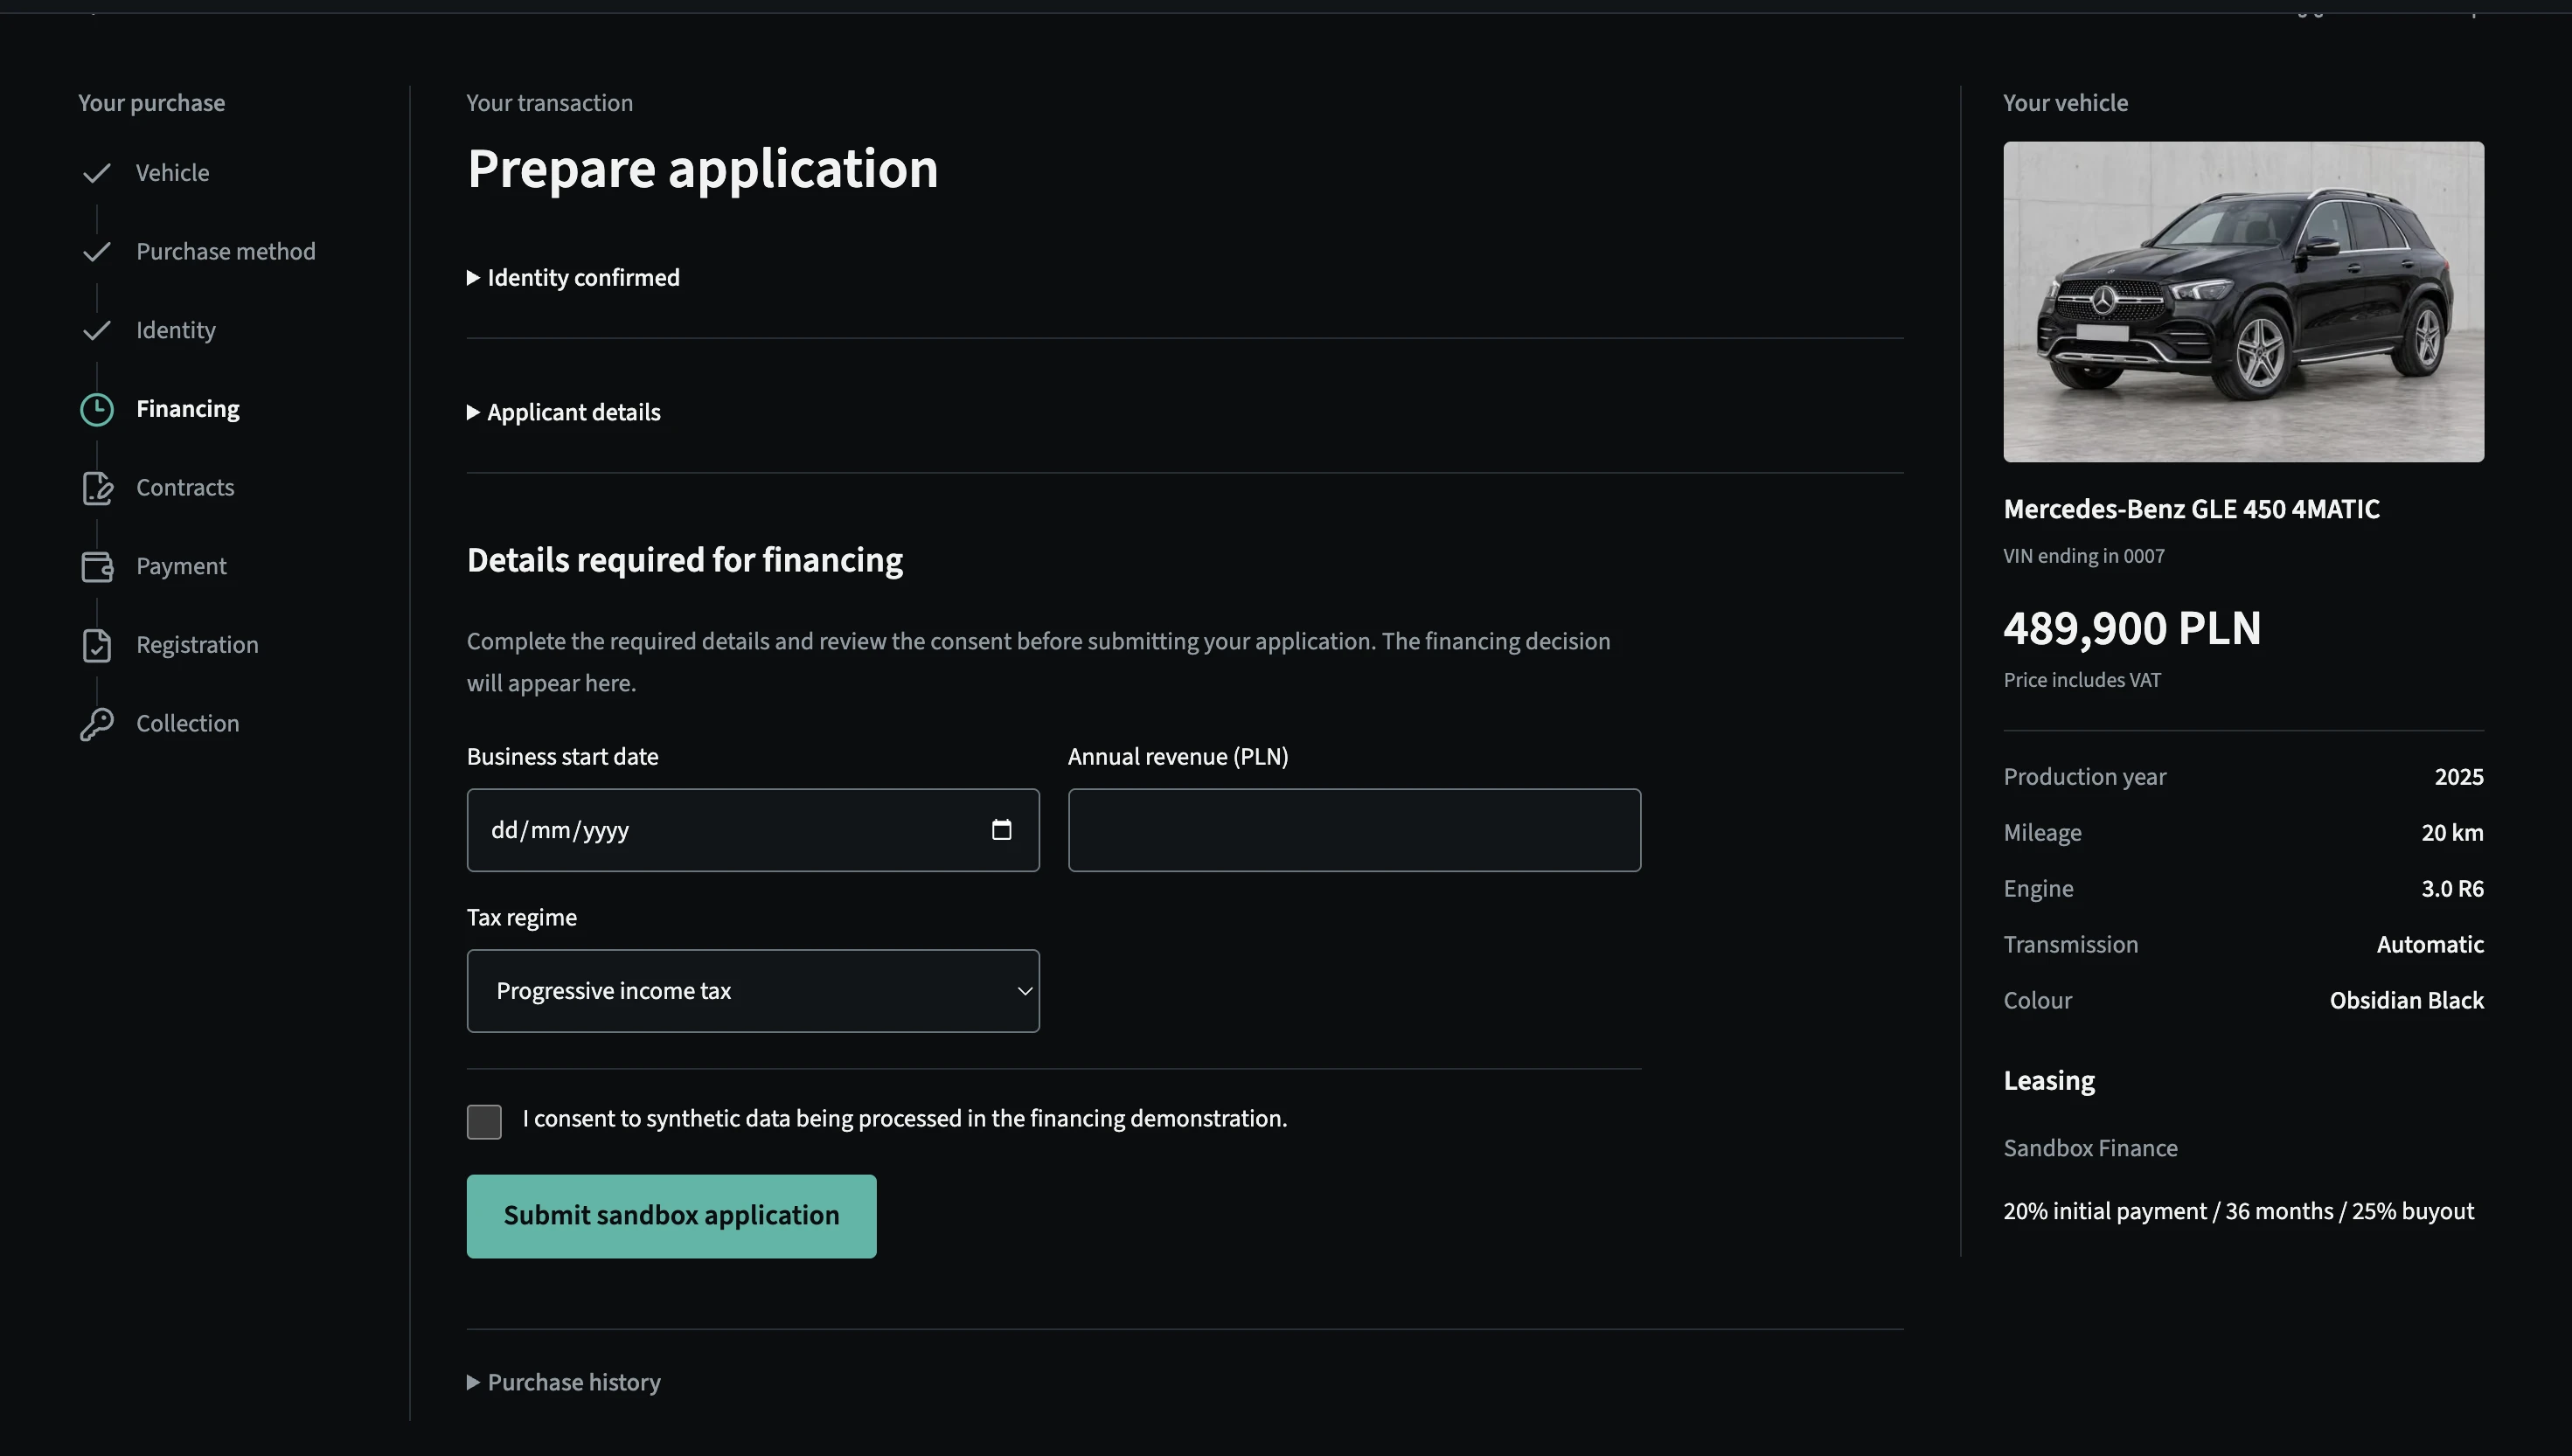This screenshot has height=1456, width=2572.
Task: Click the Engine 3.0 R6 value
Action: [x=2452, y=889]
